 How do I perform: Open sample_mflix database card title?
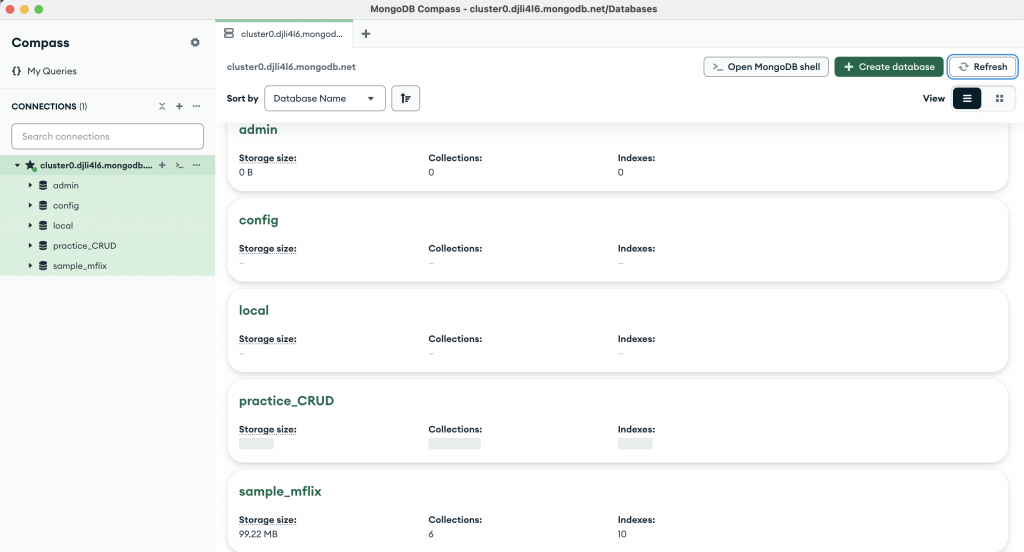280,491
